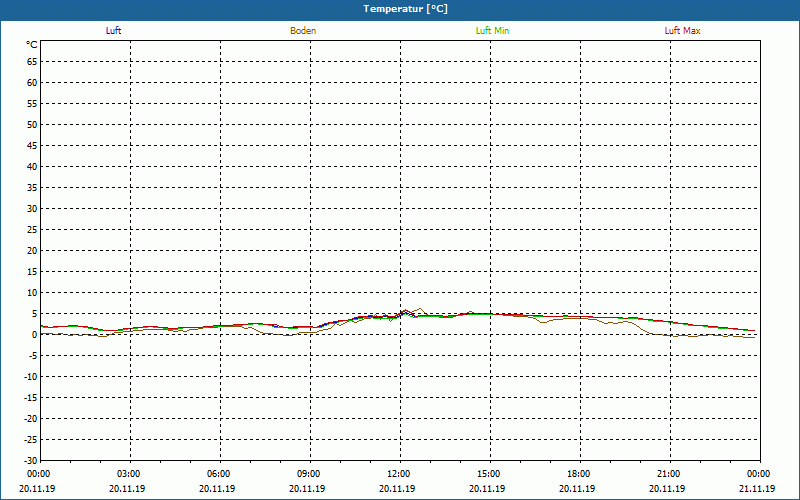Select the green Luft Min legend label
Image resolution: width=800 pixels, height=500 pixels.
point(492,31)
